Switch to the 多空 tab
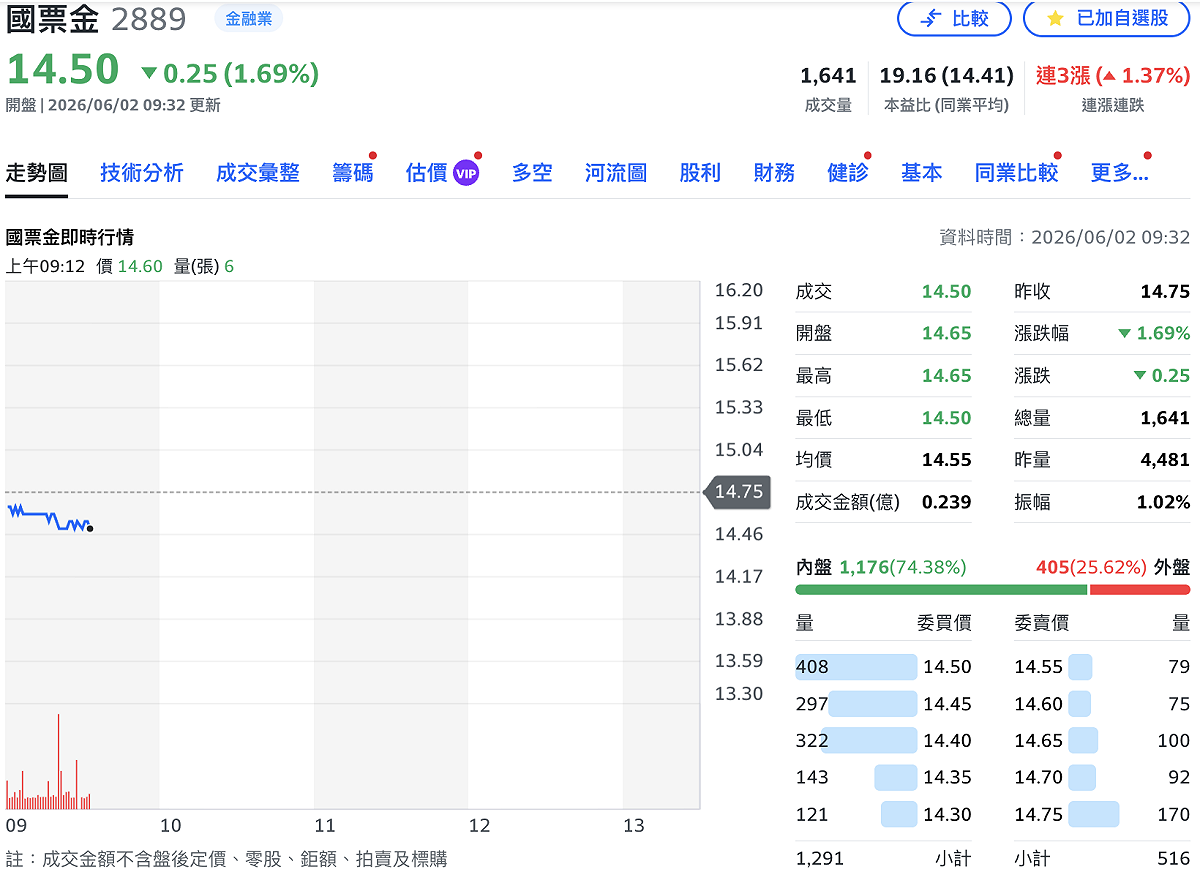The image size is (1200, 872). (x=532, y=173)
